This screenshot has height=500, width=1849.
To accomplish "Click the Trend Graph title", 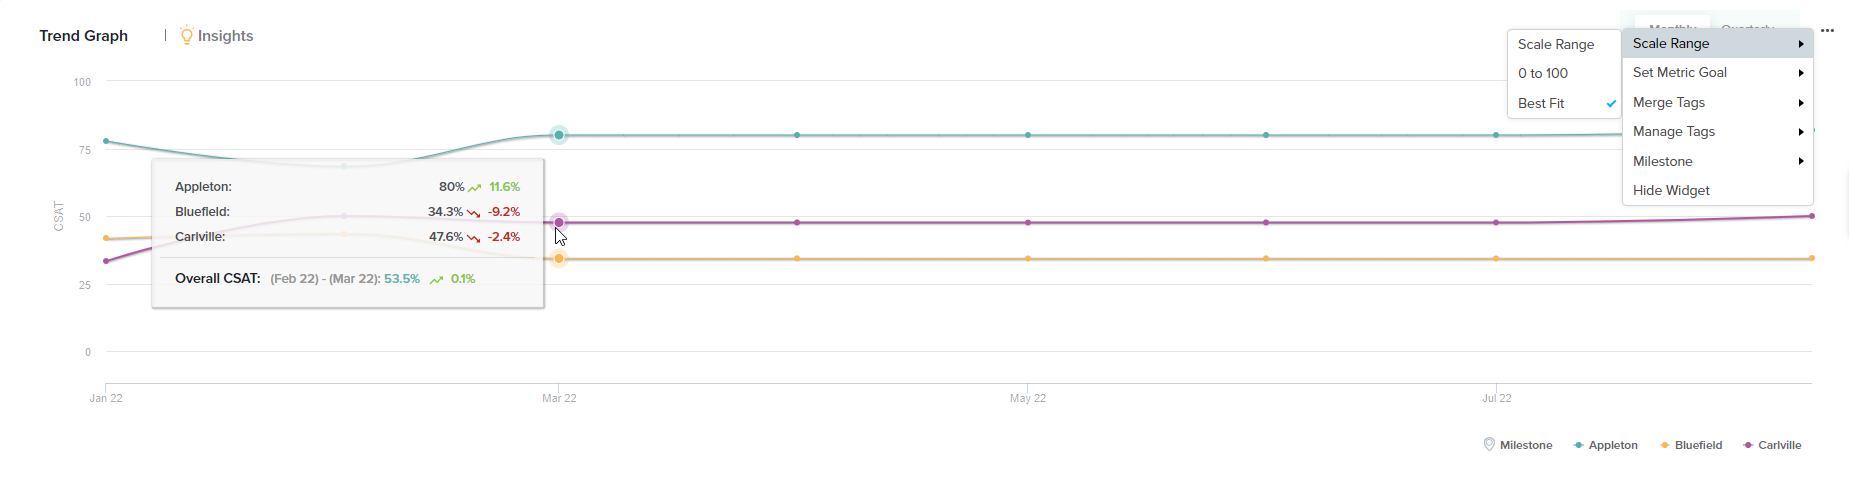I will pos(84,36).
